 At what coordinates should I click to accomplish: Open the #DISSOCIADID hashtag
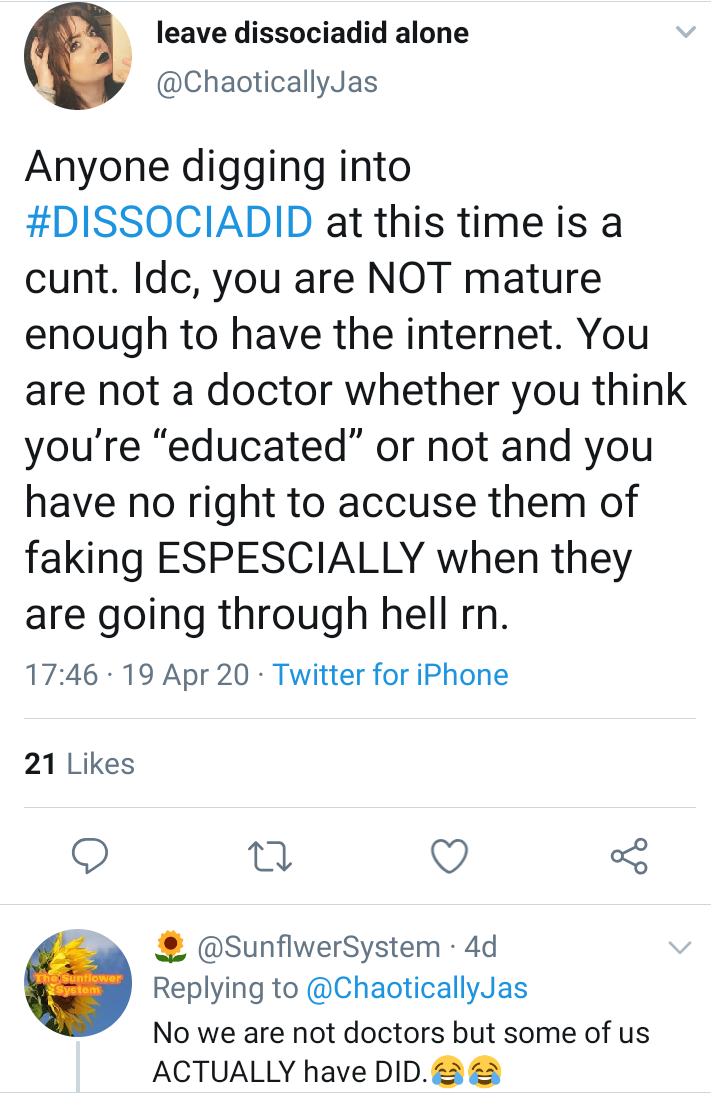click(169, 221)
